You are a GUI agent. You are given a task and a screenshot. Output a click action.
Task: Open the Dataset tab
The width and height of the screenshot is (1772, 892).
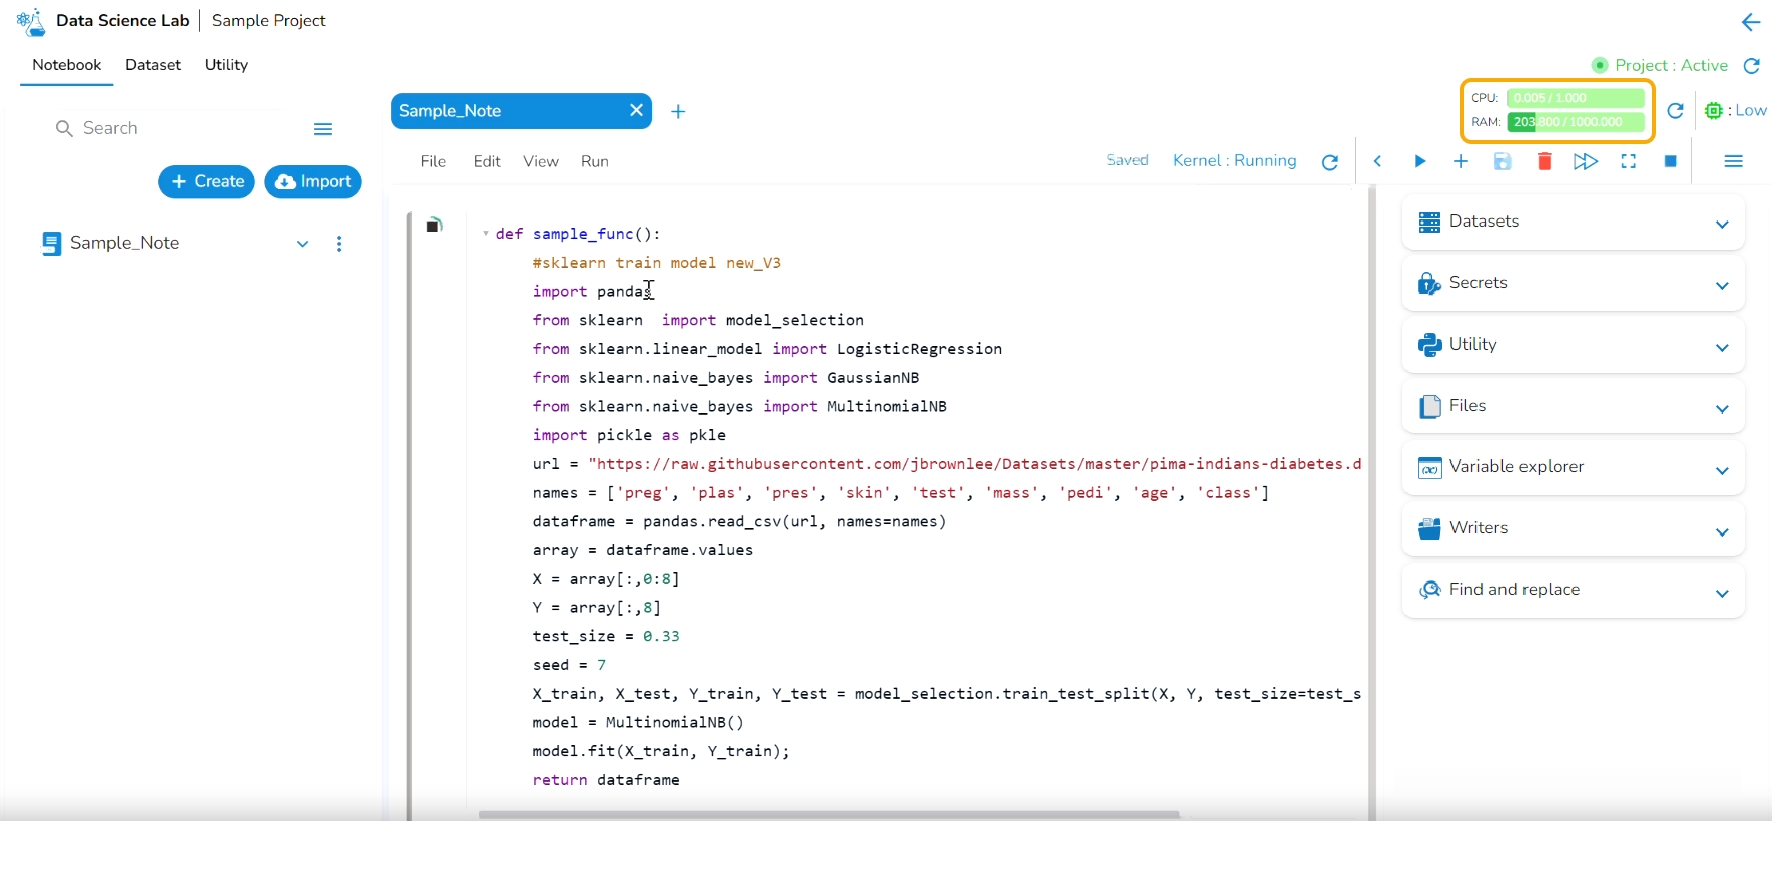tap(153, 65)
